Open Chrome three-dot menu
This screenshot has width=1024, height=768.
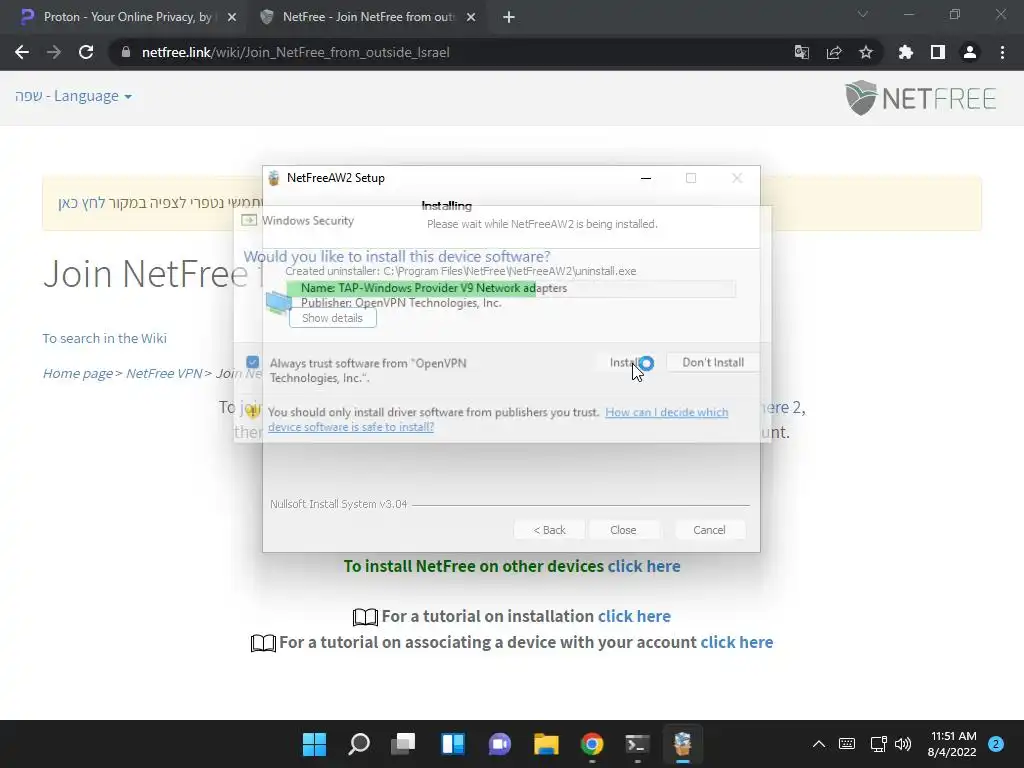[x=1002, y=52]
